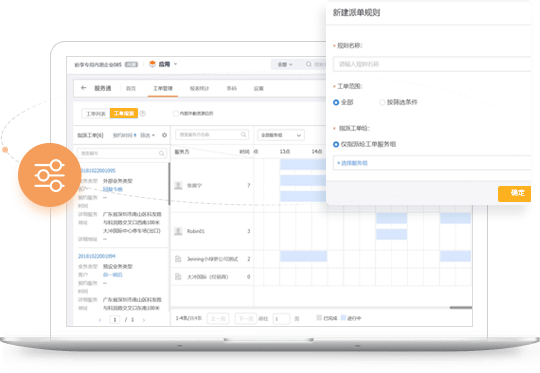This screenshot has width=540, height=373.
Task: Open the gear settings icon beside 筛选
Action: pos(164,135)
